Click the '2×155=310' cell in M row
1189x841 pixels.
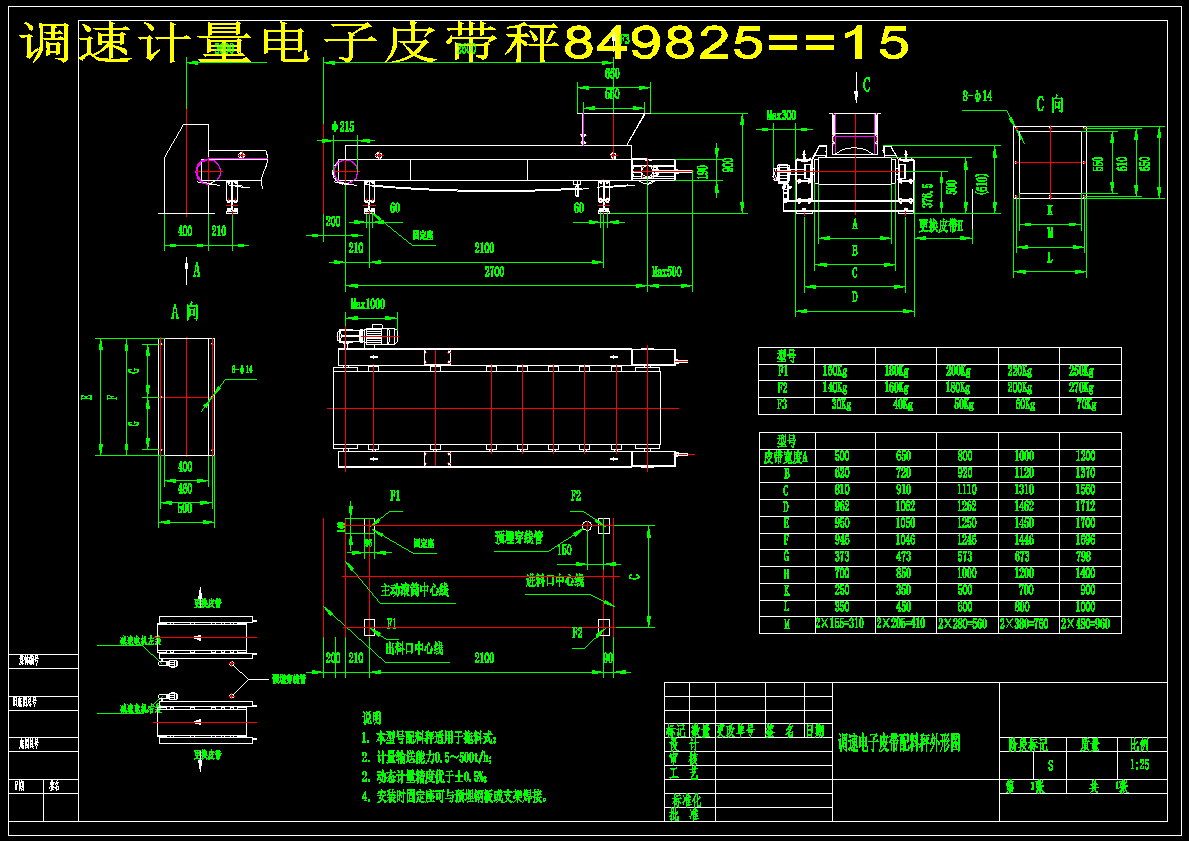839,624
